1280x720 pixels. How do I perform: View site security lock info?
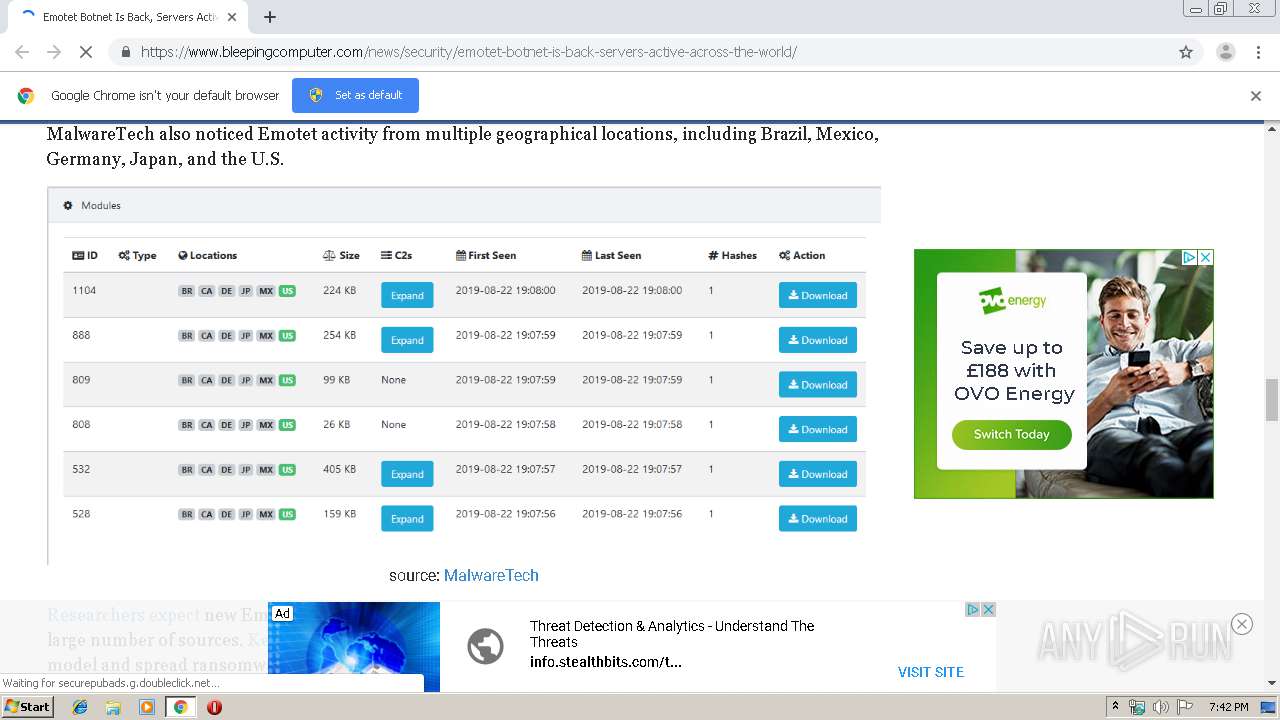(x=125, y=52)
